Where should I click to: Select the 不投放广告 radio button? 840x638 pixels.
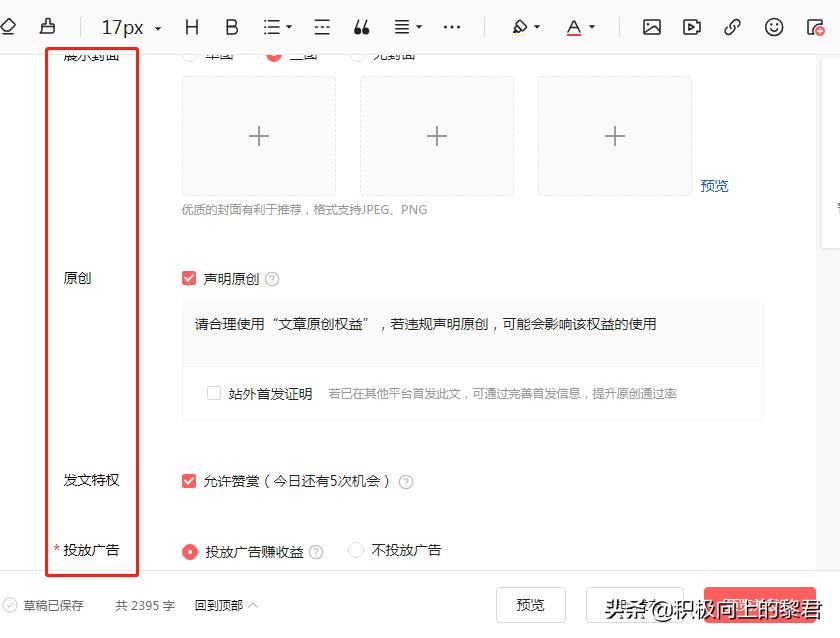(355, 549)
